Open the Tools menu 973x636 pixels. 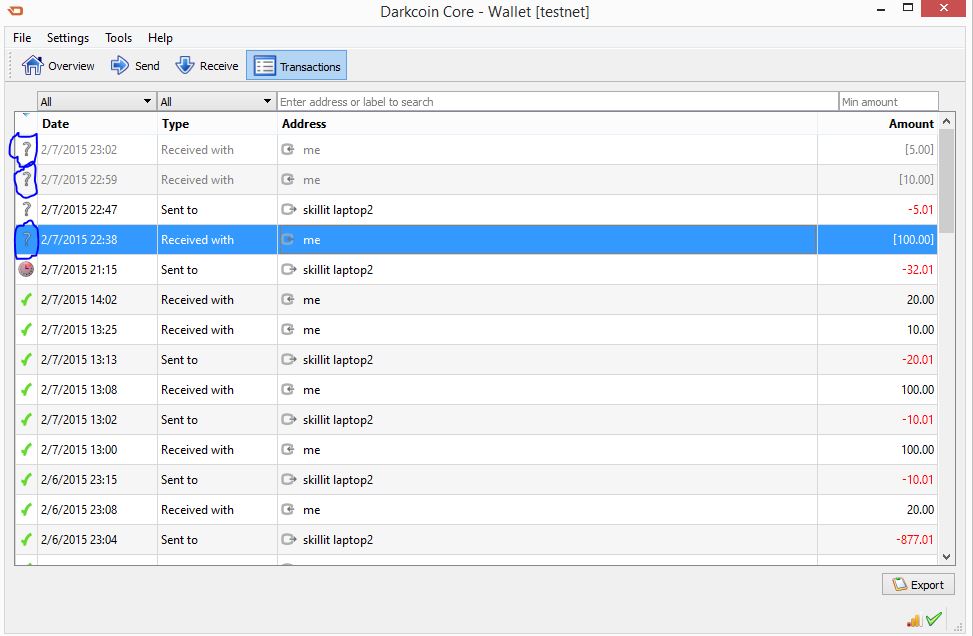pos(118,38)
